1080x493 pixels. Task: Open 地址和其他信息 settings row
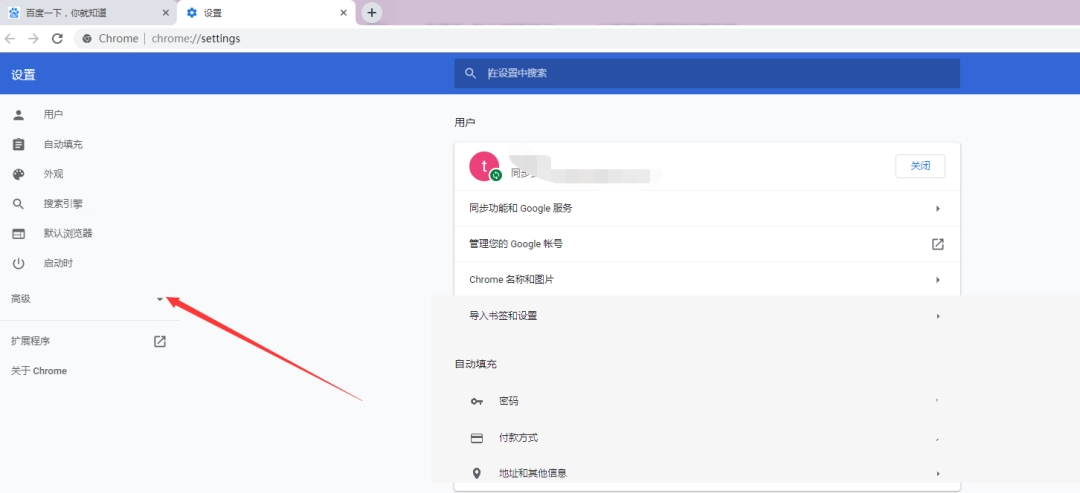(707, 474)
